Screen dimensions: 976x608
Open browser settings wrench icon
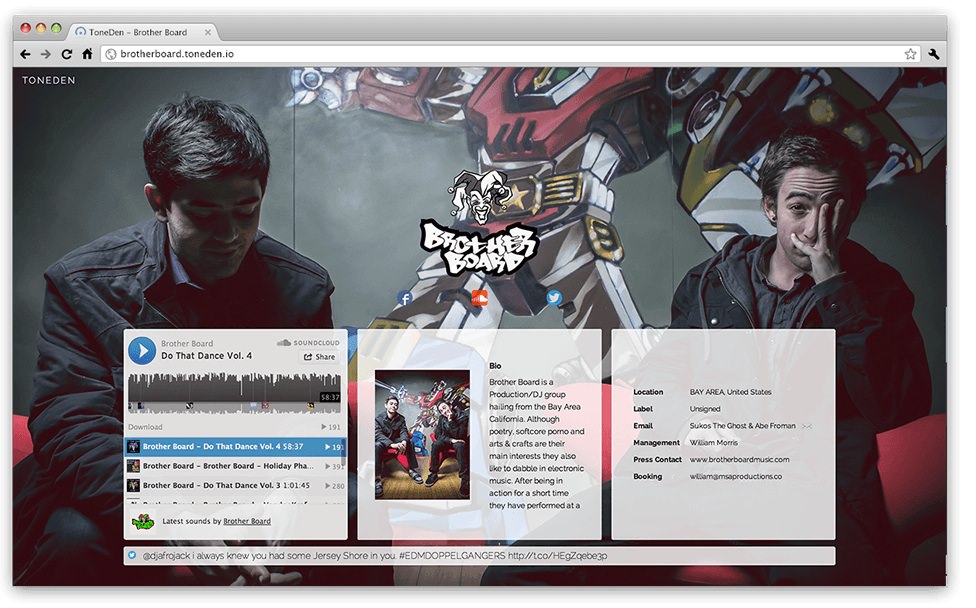click(934, 54)
